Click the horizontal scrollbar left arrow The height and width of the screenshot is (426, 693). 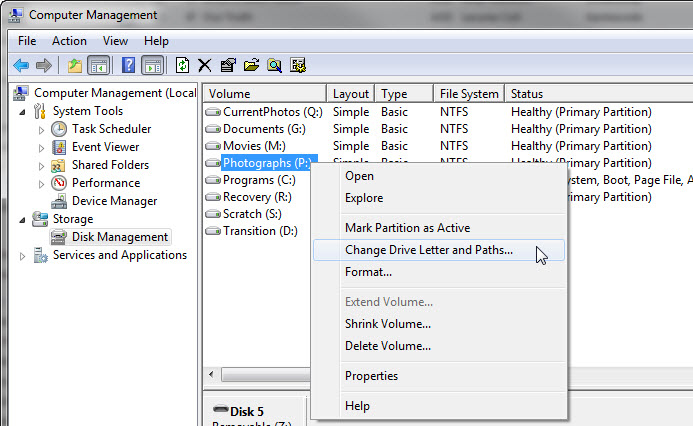tap(211, 375)
